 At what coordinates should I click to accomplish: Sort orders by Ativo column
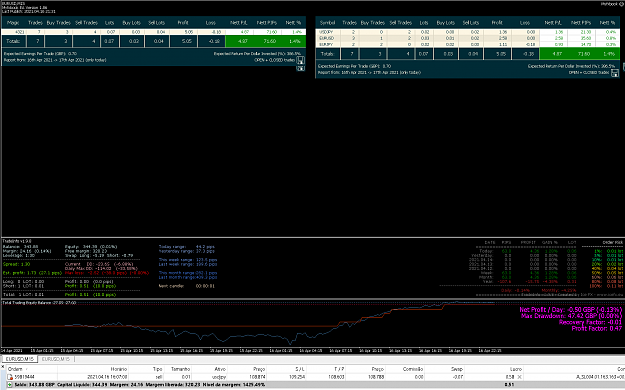tap(220, 369)
